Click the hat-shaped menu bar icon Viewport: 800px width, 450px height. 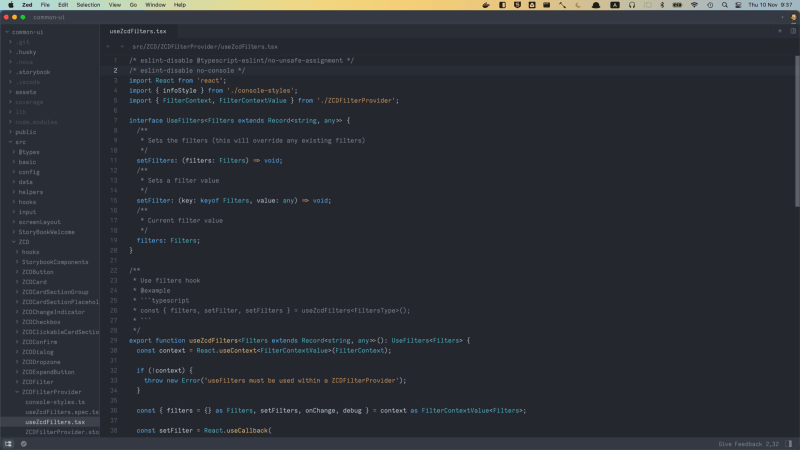pyautogui.click(x=596, y=5)
